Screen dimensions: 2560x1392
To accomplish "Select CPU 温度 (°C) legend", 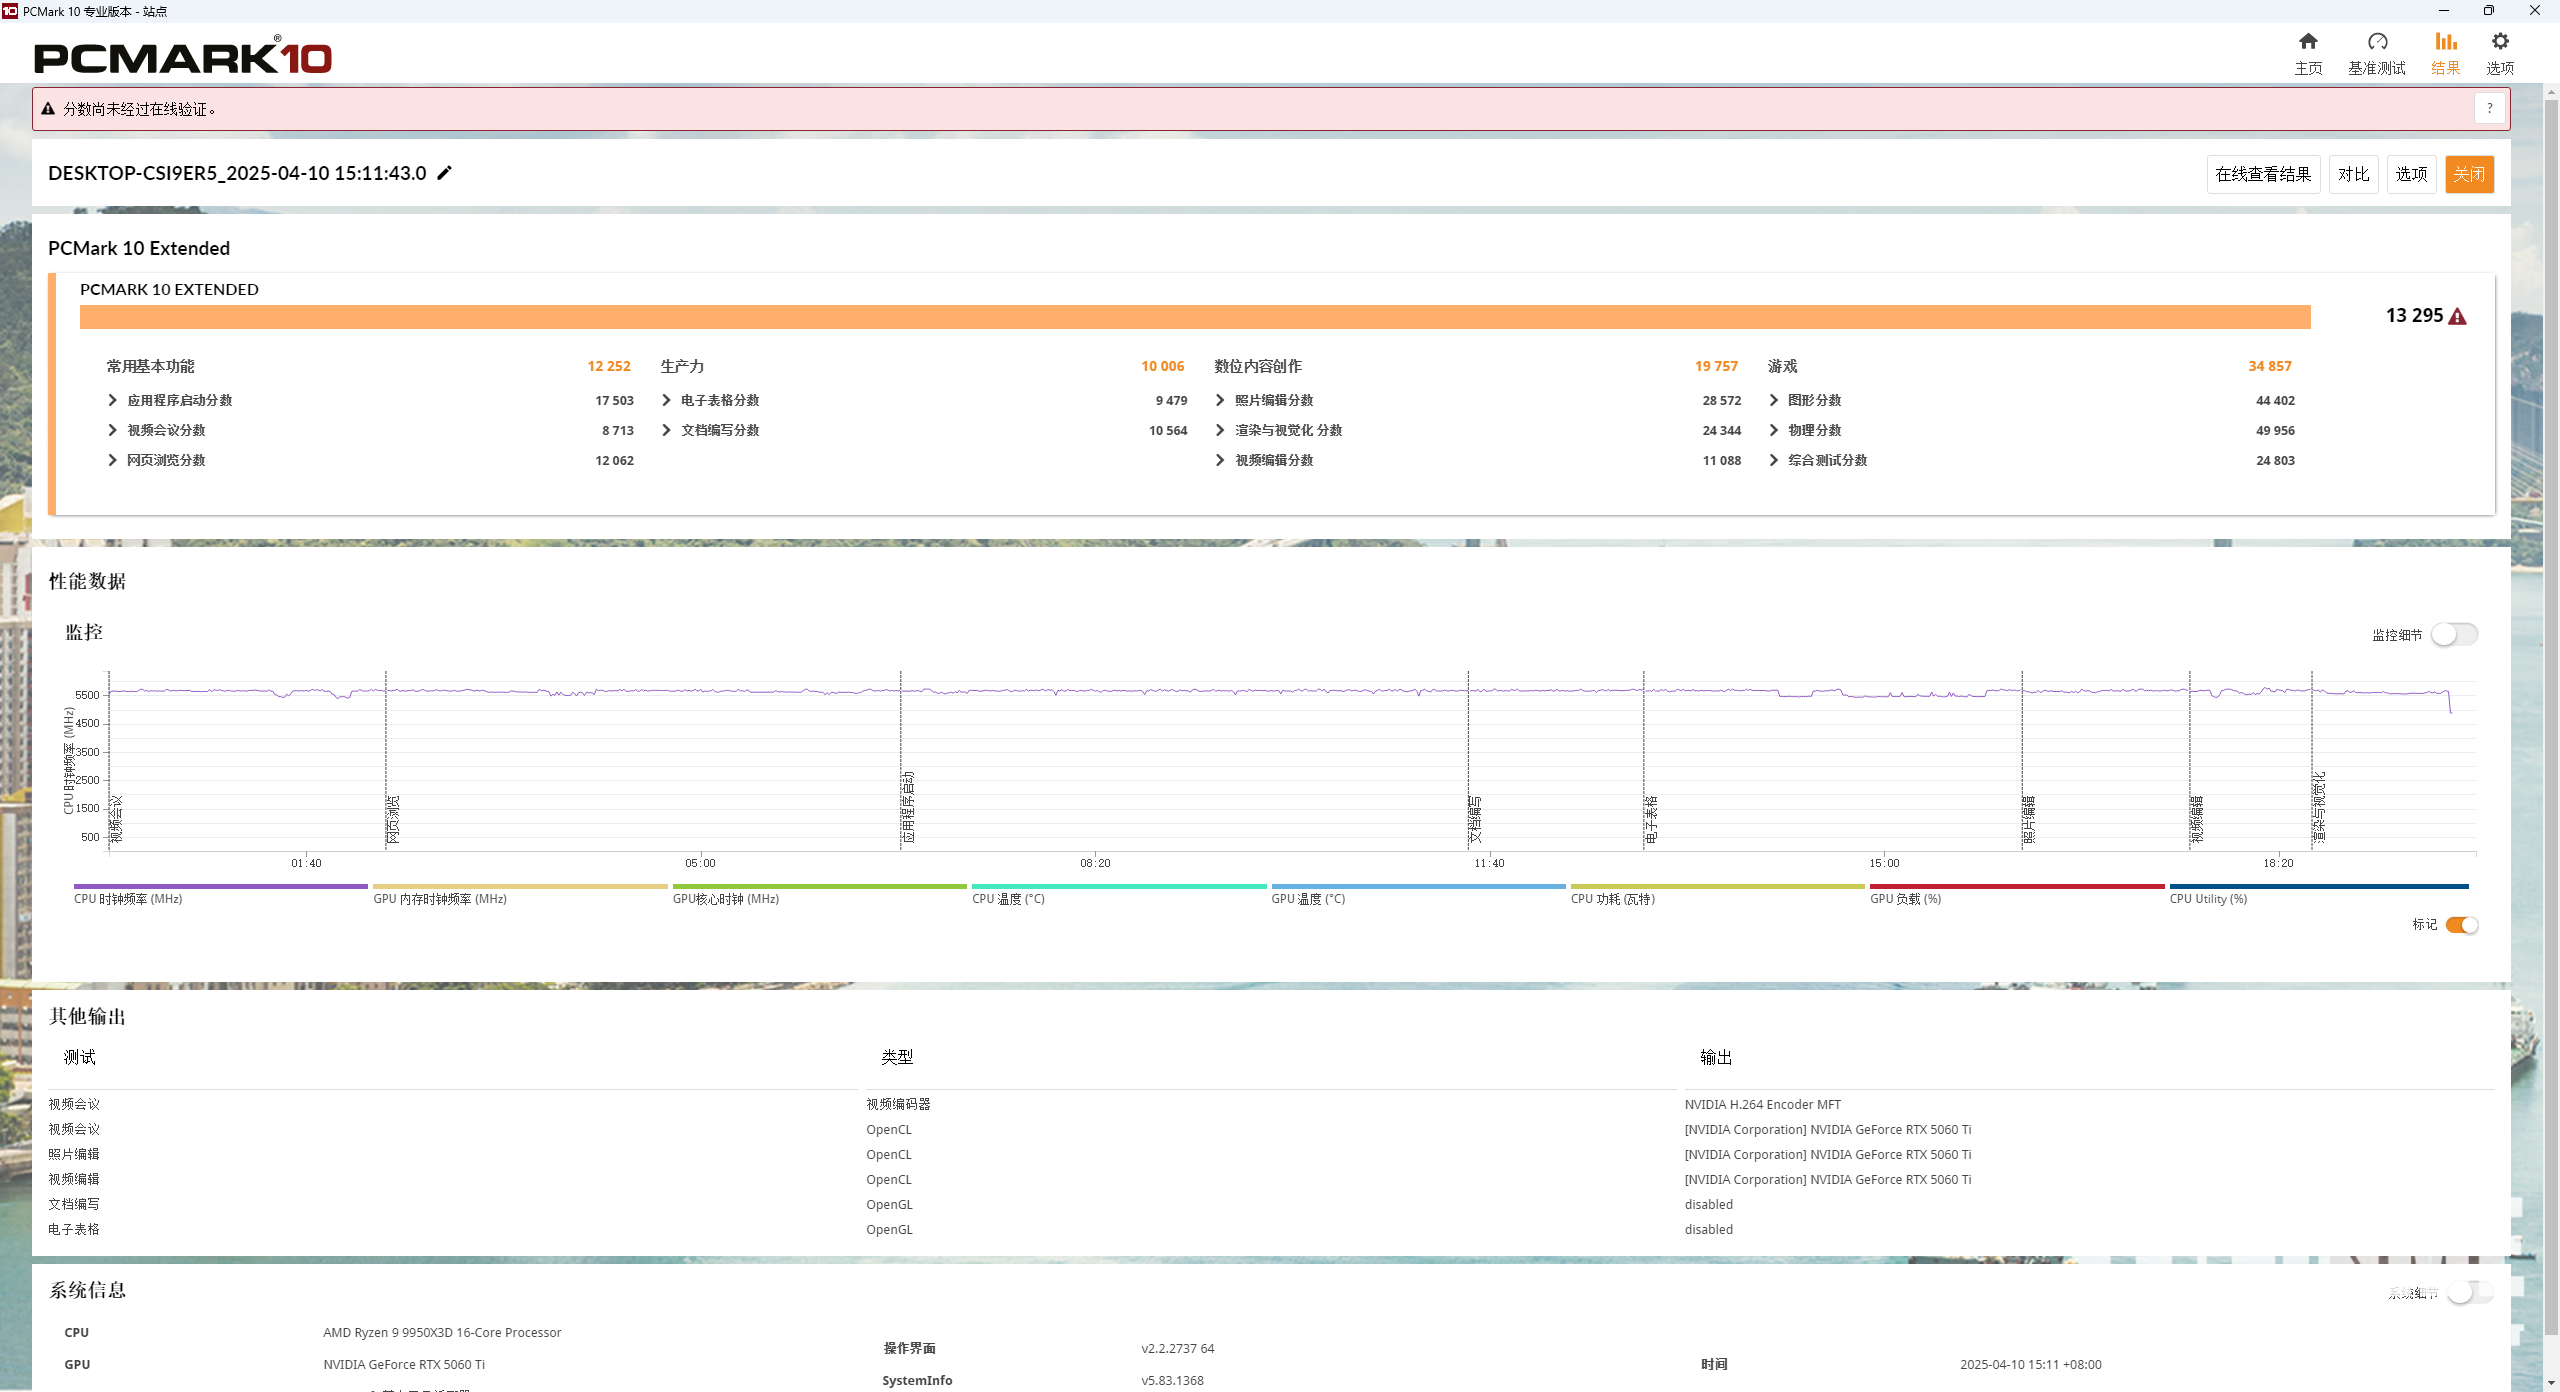I will tap(1119, 894).
